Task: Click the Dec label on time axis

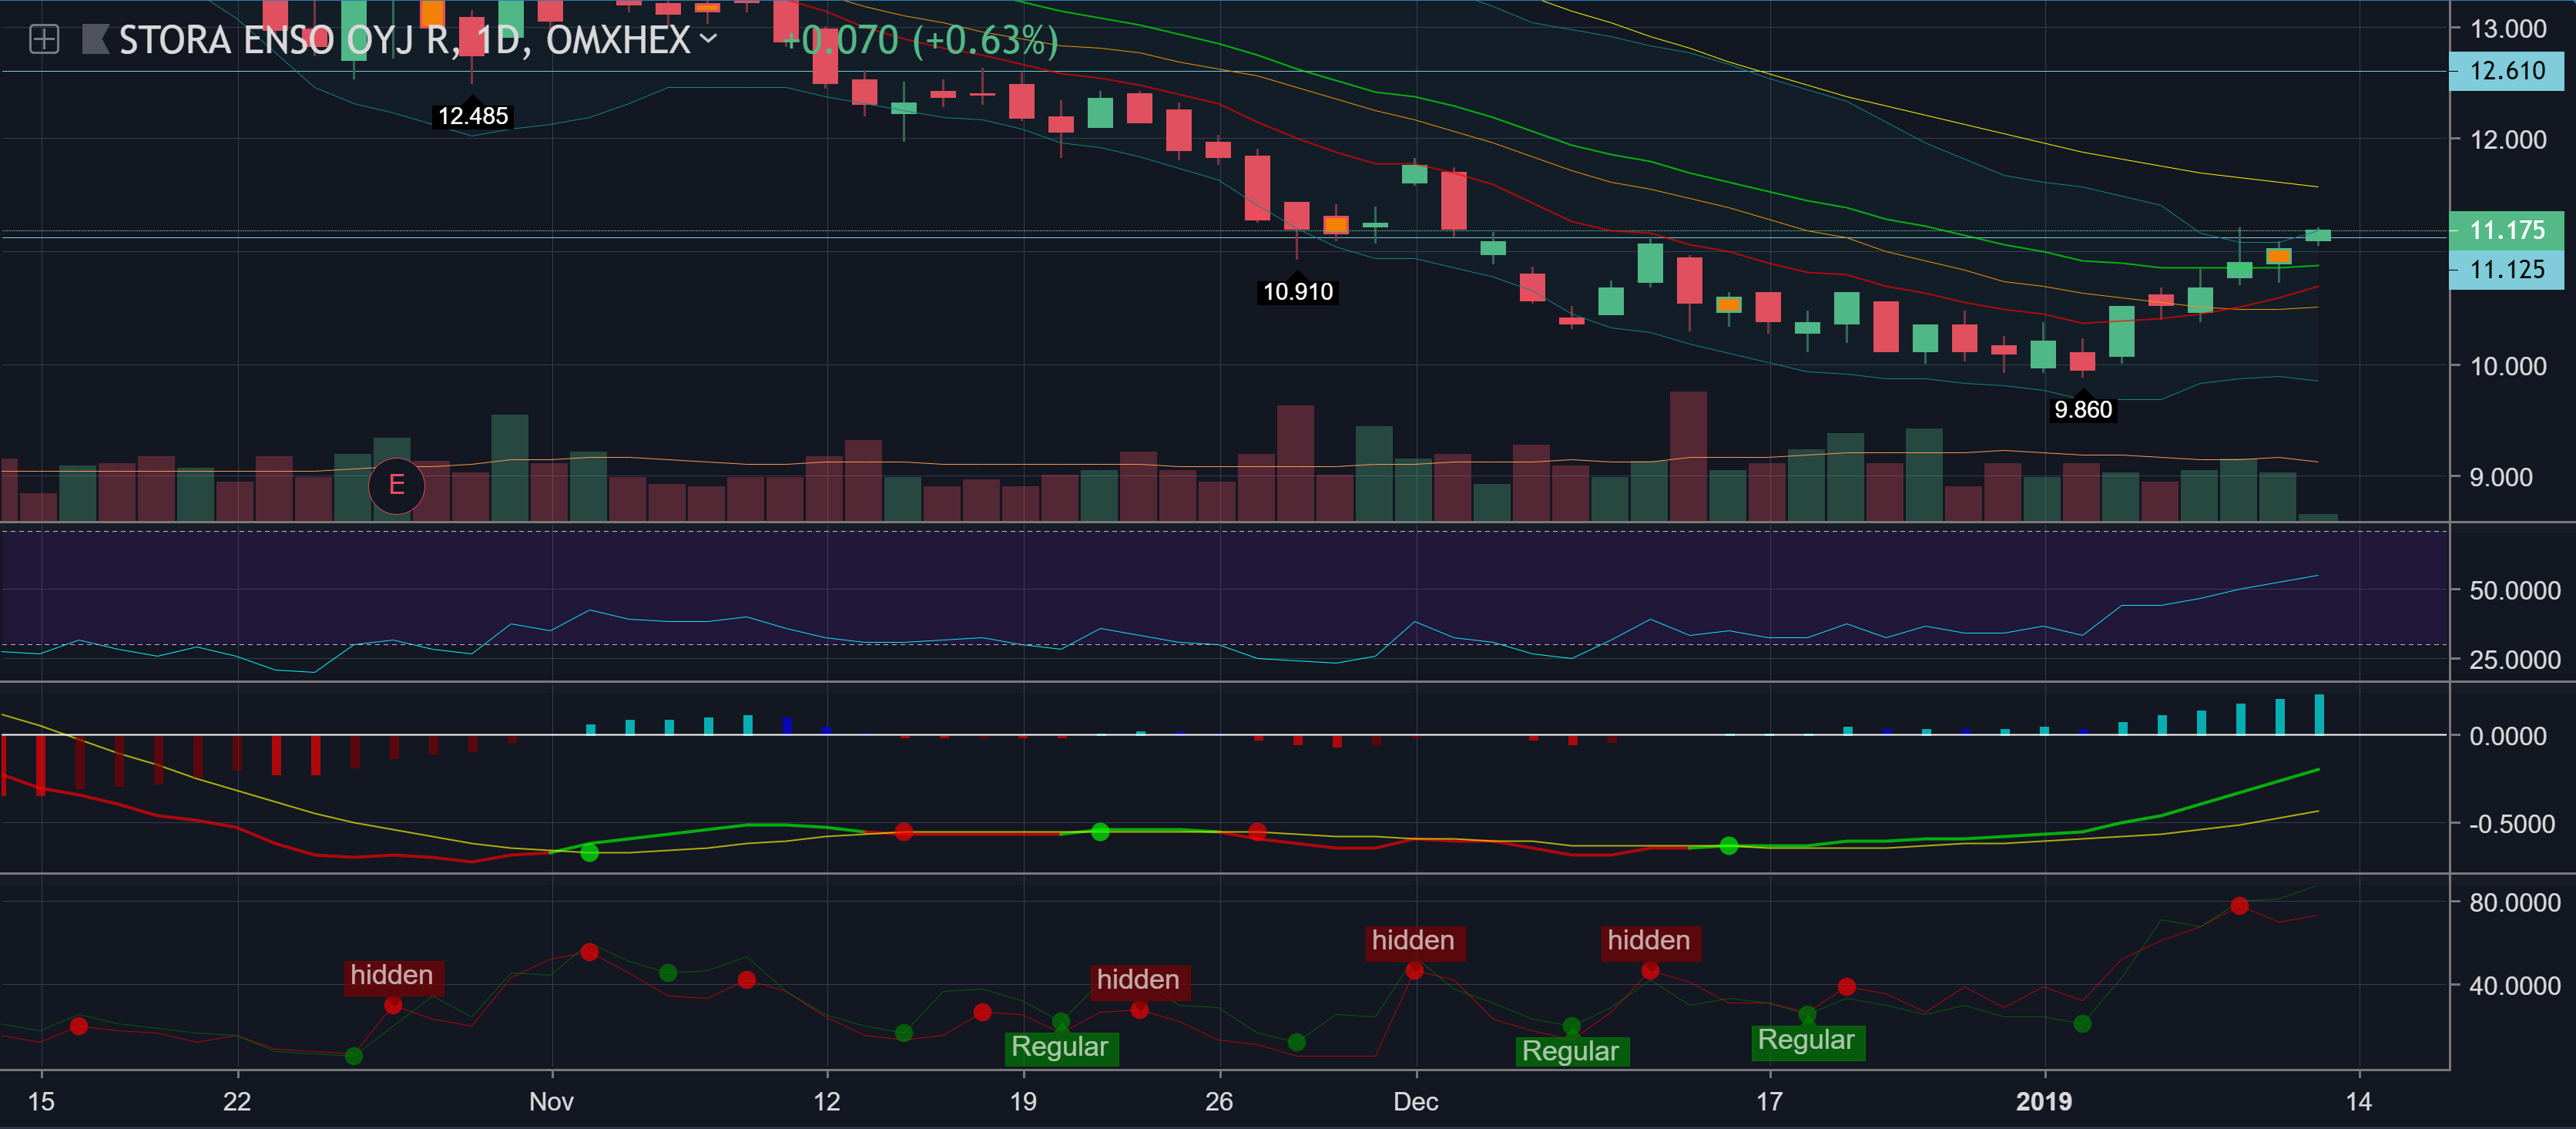Action: 1415,1102
